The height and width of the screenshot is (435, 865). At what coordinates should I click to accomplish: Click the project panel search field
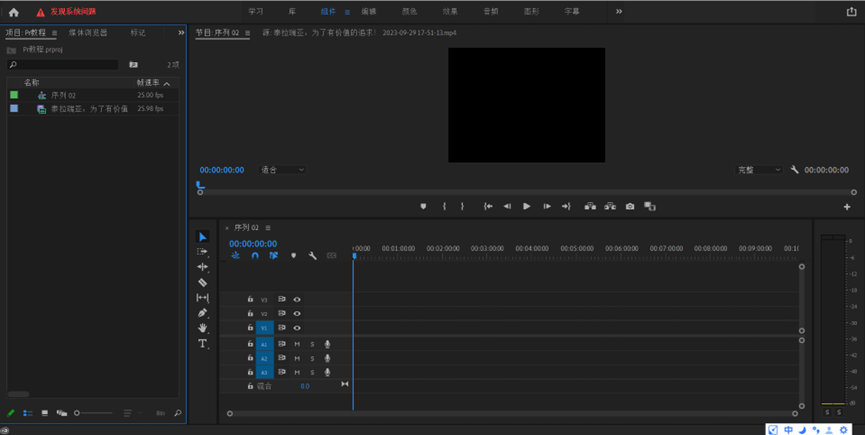click(65, 64)
